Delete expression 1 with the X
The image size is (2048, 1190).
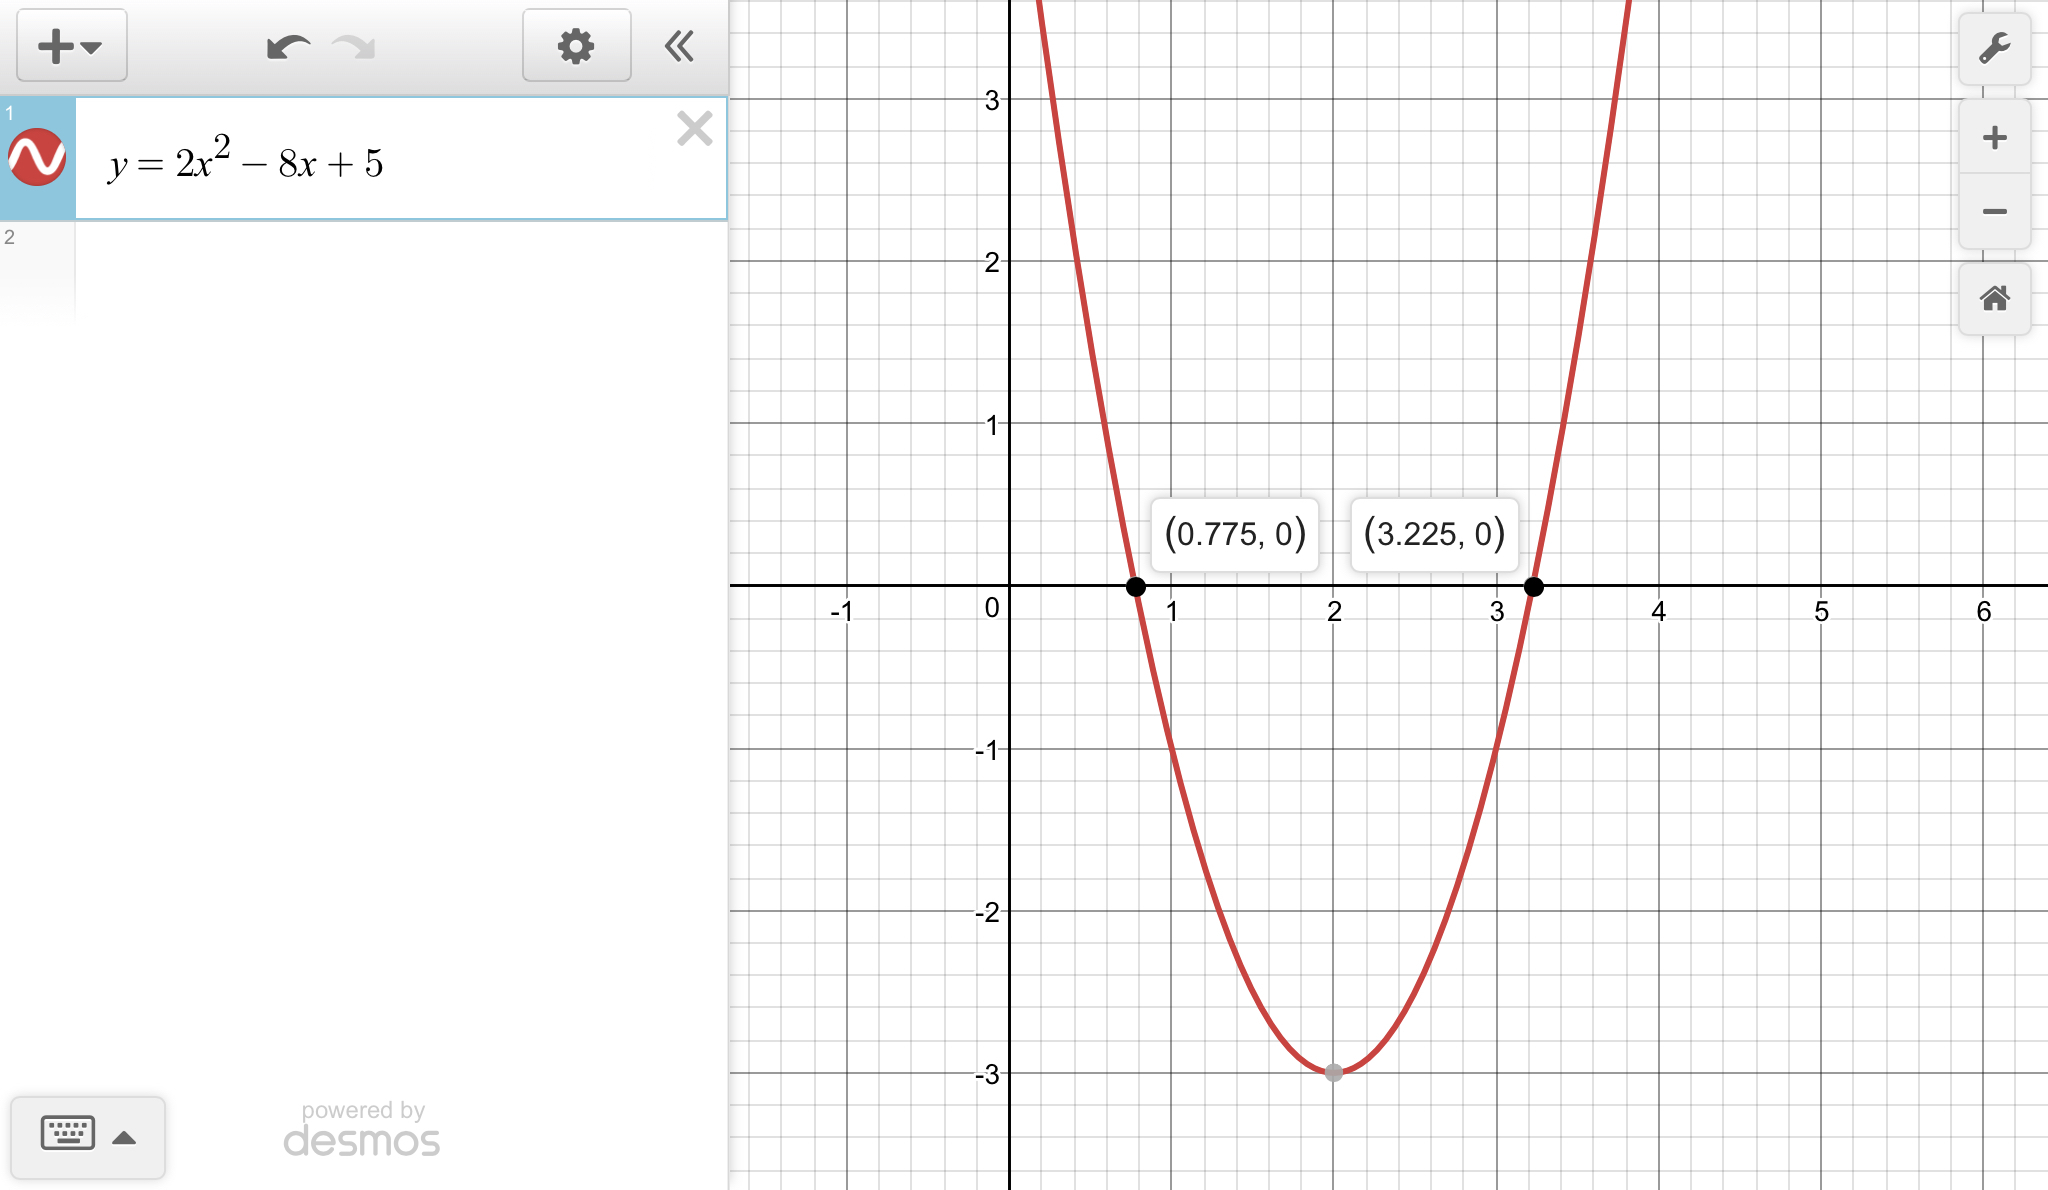(694, 129)
